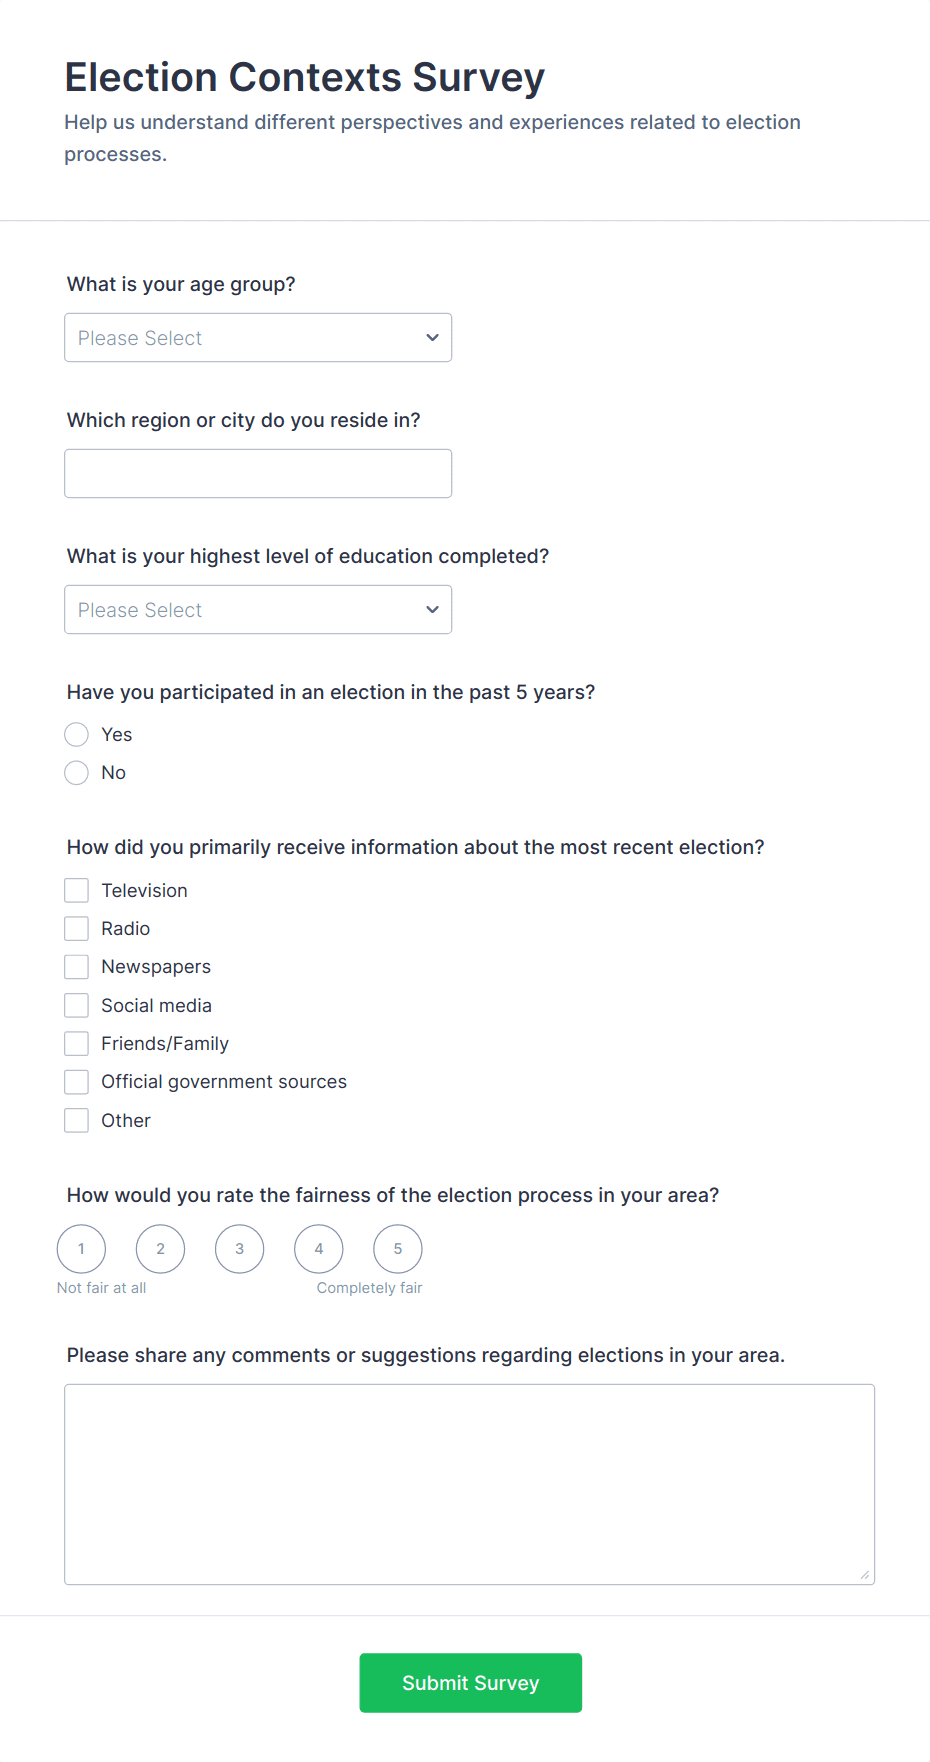Pick fairness rating 3
Image resolution: width=930 pixels, height=1762 pixels.
point(240,1249)
